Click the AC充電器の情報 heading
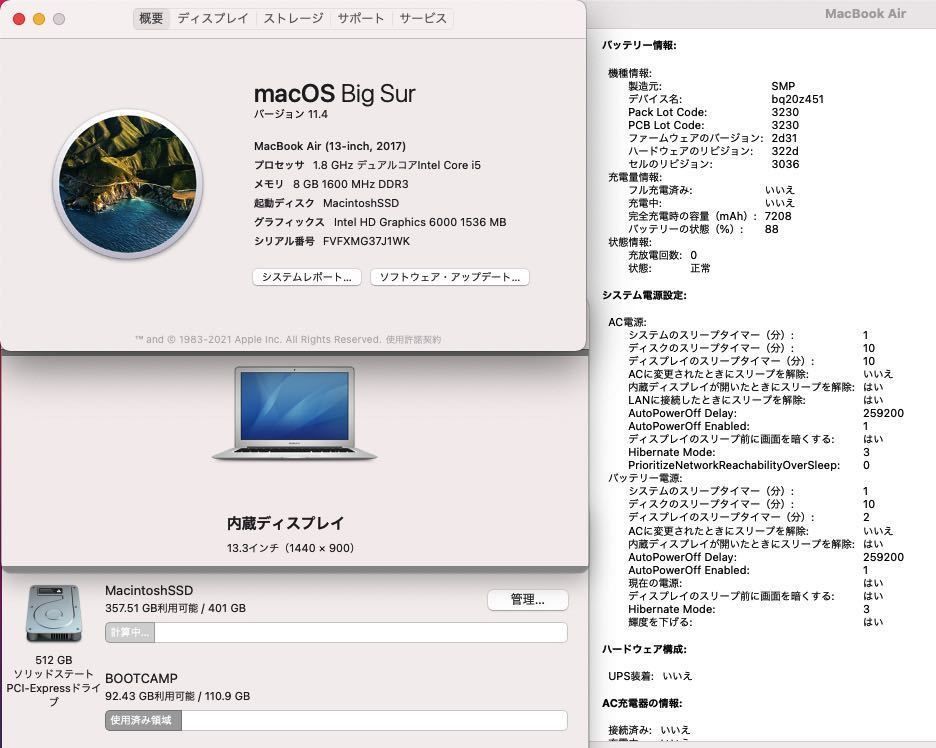The image size is (936, 748). pos(642,703)
